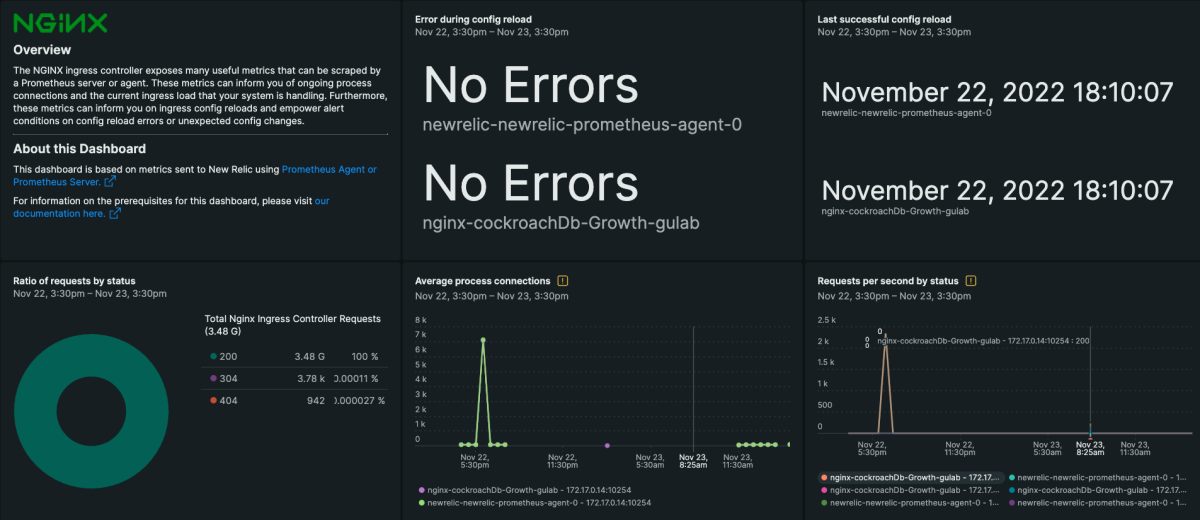Click the 7k peak point on connections chart
The image size is (1200, 520).
click(484, 340)
